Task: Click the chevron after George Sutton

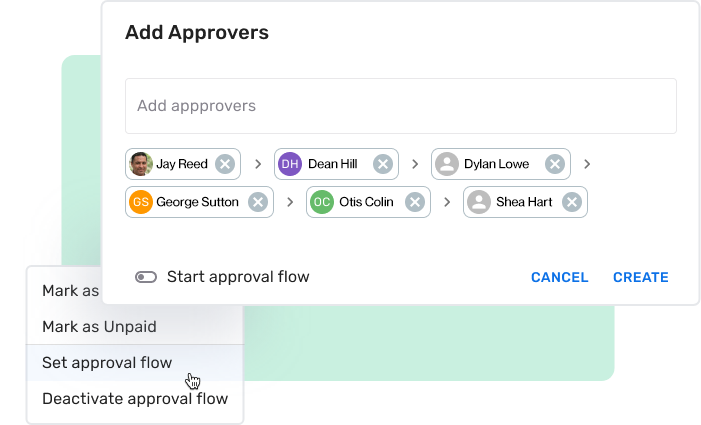Action: (x=290, y=202)
